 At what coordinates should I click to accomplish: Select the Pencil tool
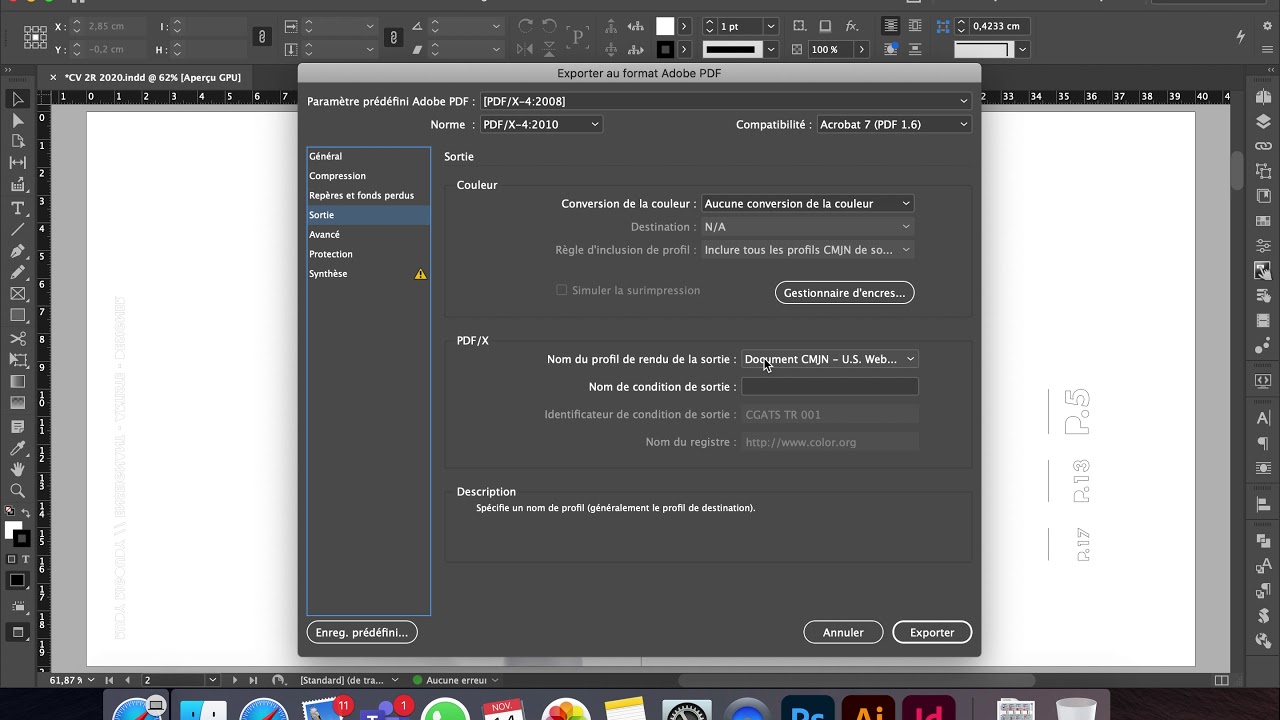(x=17, y=272)
